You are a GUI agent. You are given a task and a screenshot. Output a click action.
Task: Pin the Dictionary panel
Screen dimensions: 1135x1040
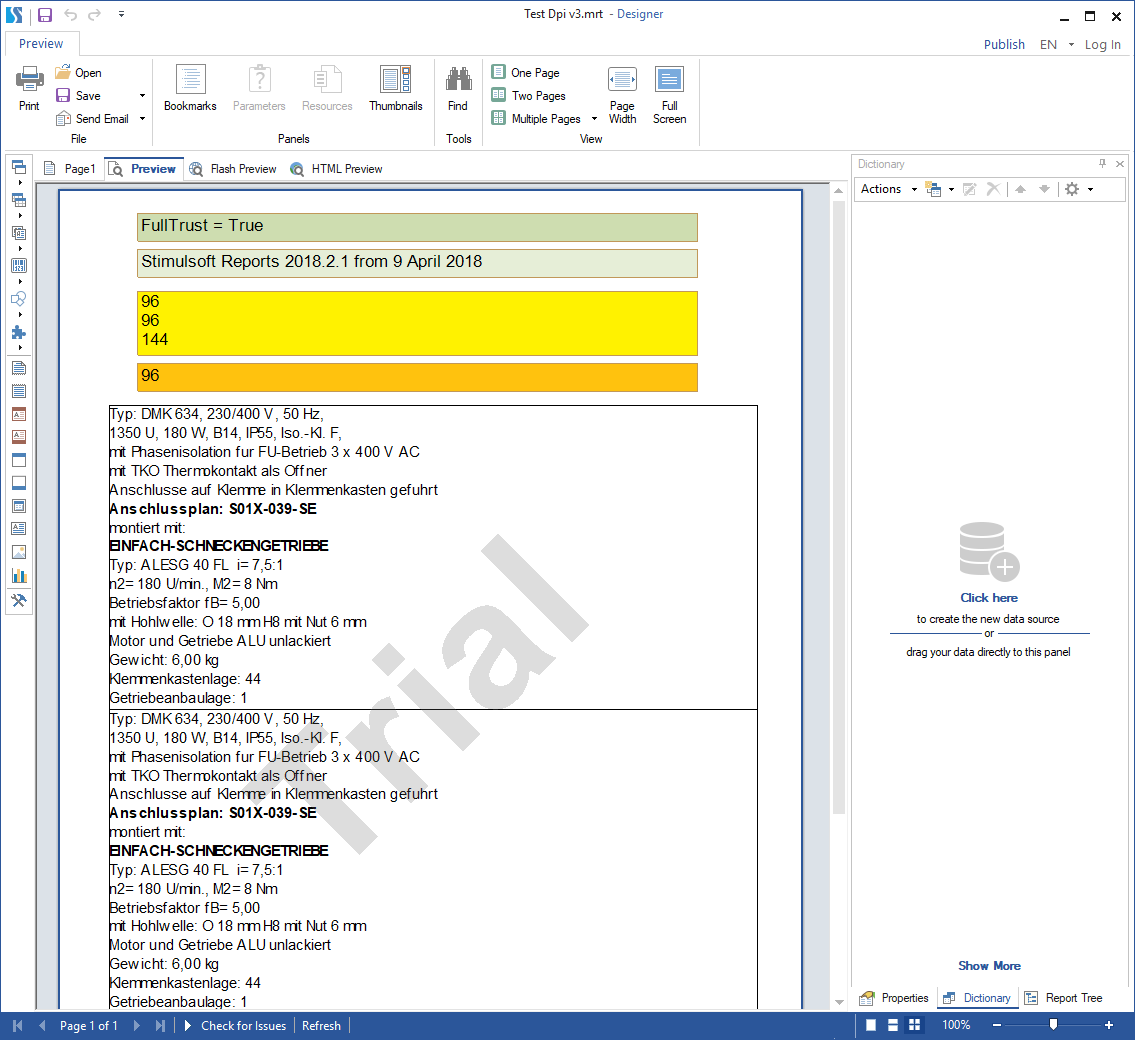(1102, 164)
